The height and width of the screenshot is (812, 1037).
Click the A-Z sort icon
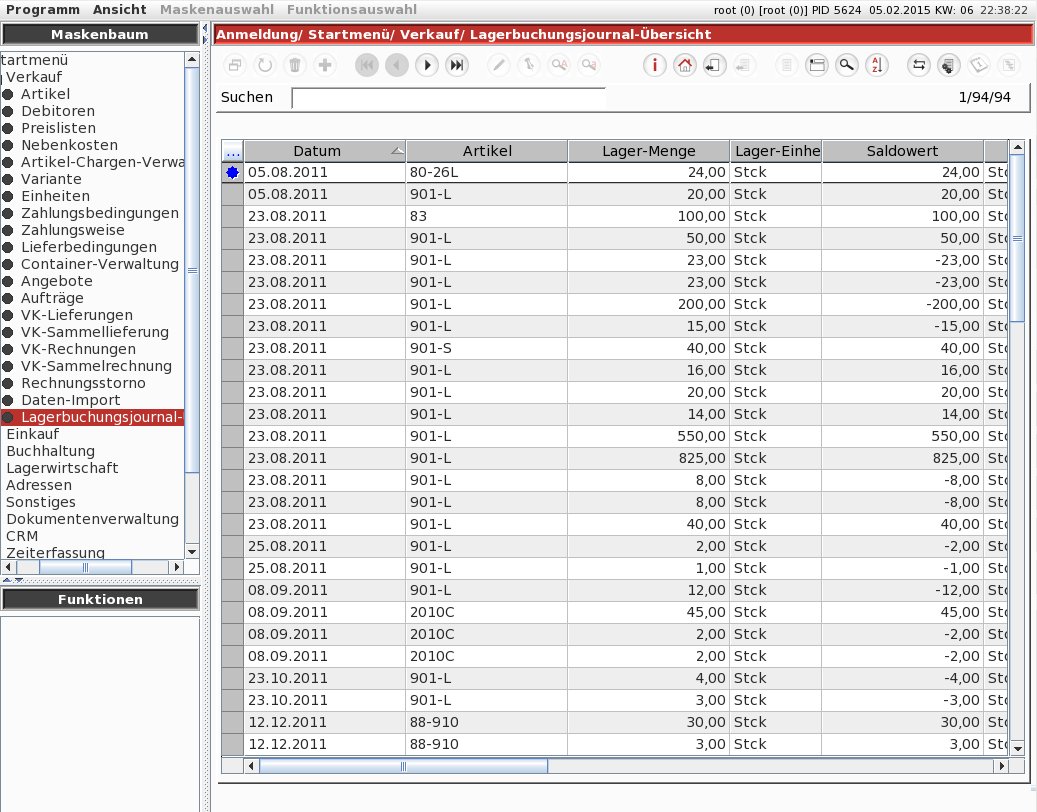[877, 65]
